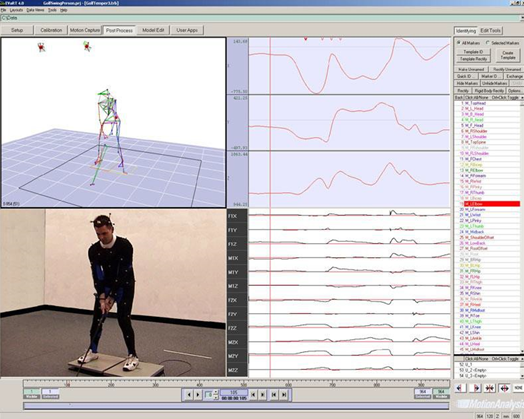Click the Rectify Unnamed button

pyautogui.click(x=507, y=69)
